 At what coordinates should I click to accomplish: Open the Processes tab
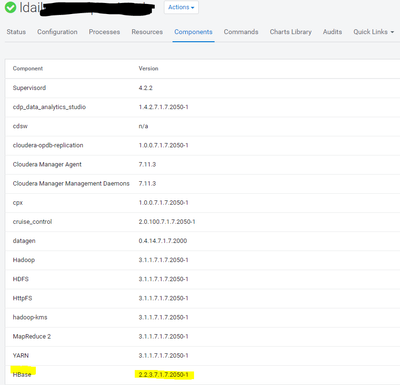pyautogui.click(x=104, y=32)
